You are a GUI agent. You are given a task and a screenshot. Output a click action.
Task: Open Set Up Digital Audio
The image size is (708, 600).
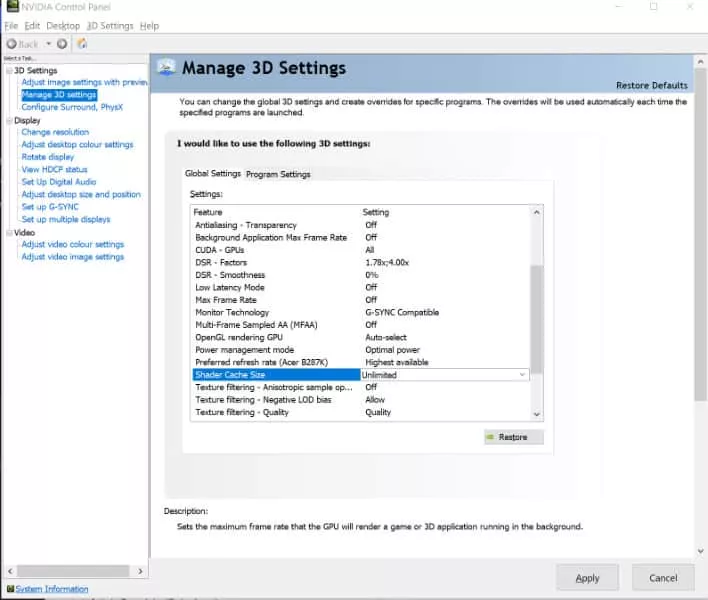coord(59,181)
